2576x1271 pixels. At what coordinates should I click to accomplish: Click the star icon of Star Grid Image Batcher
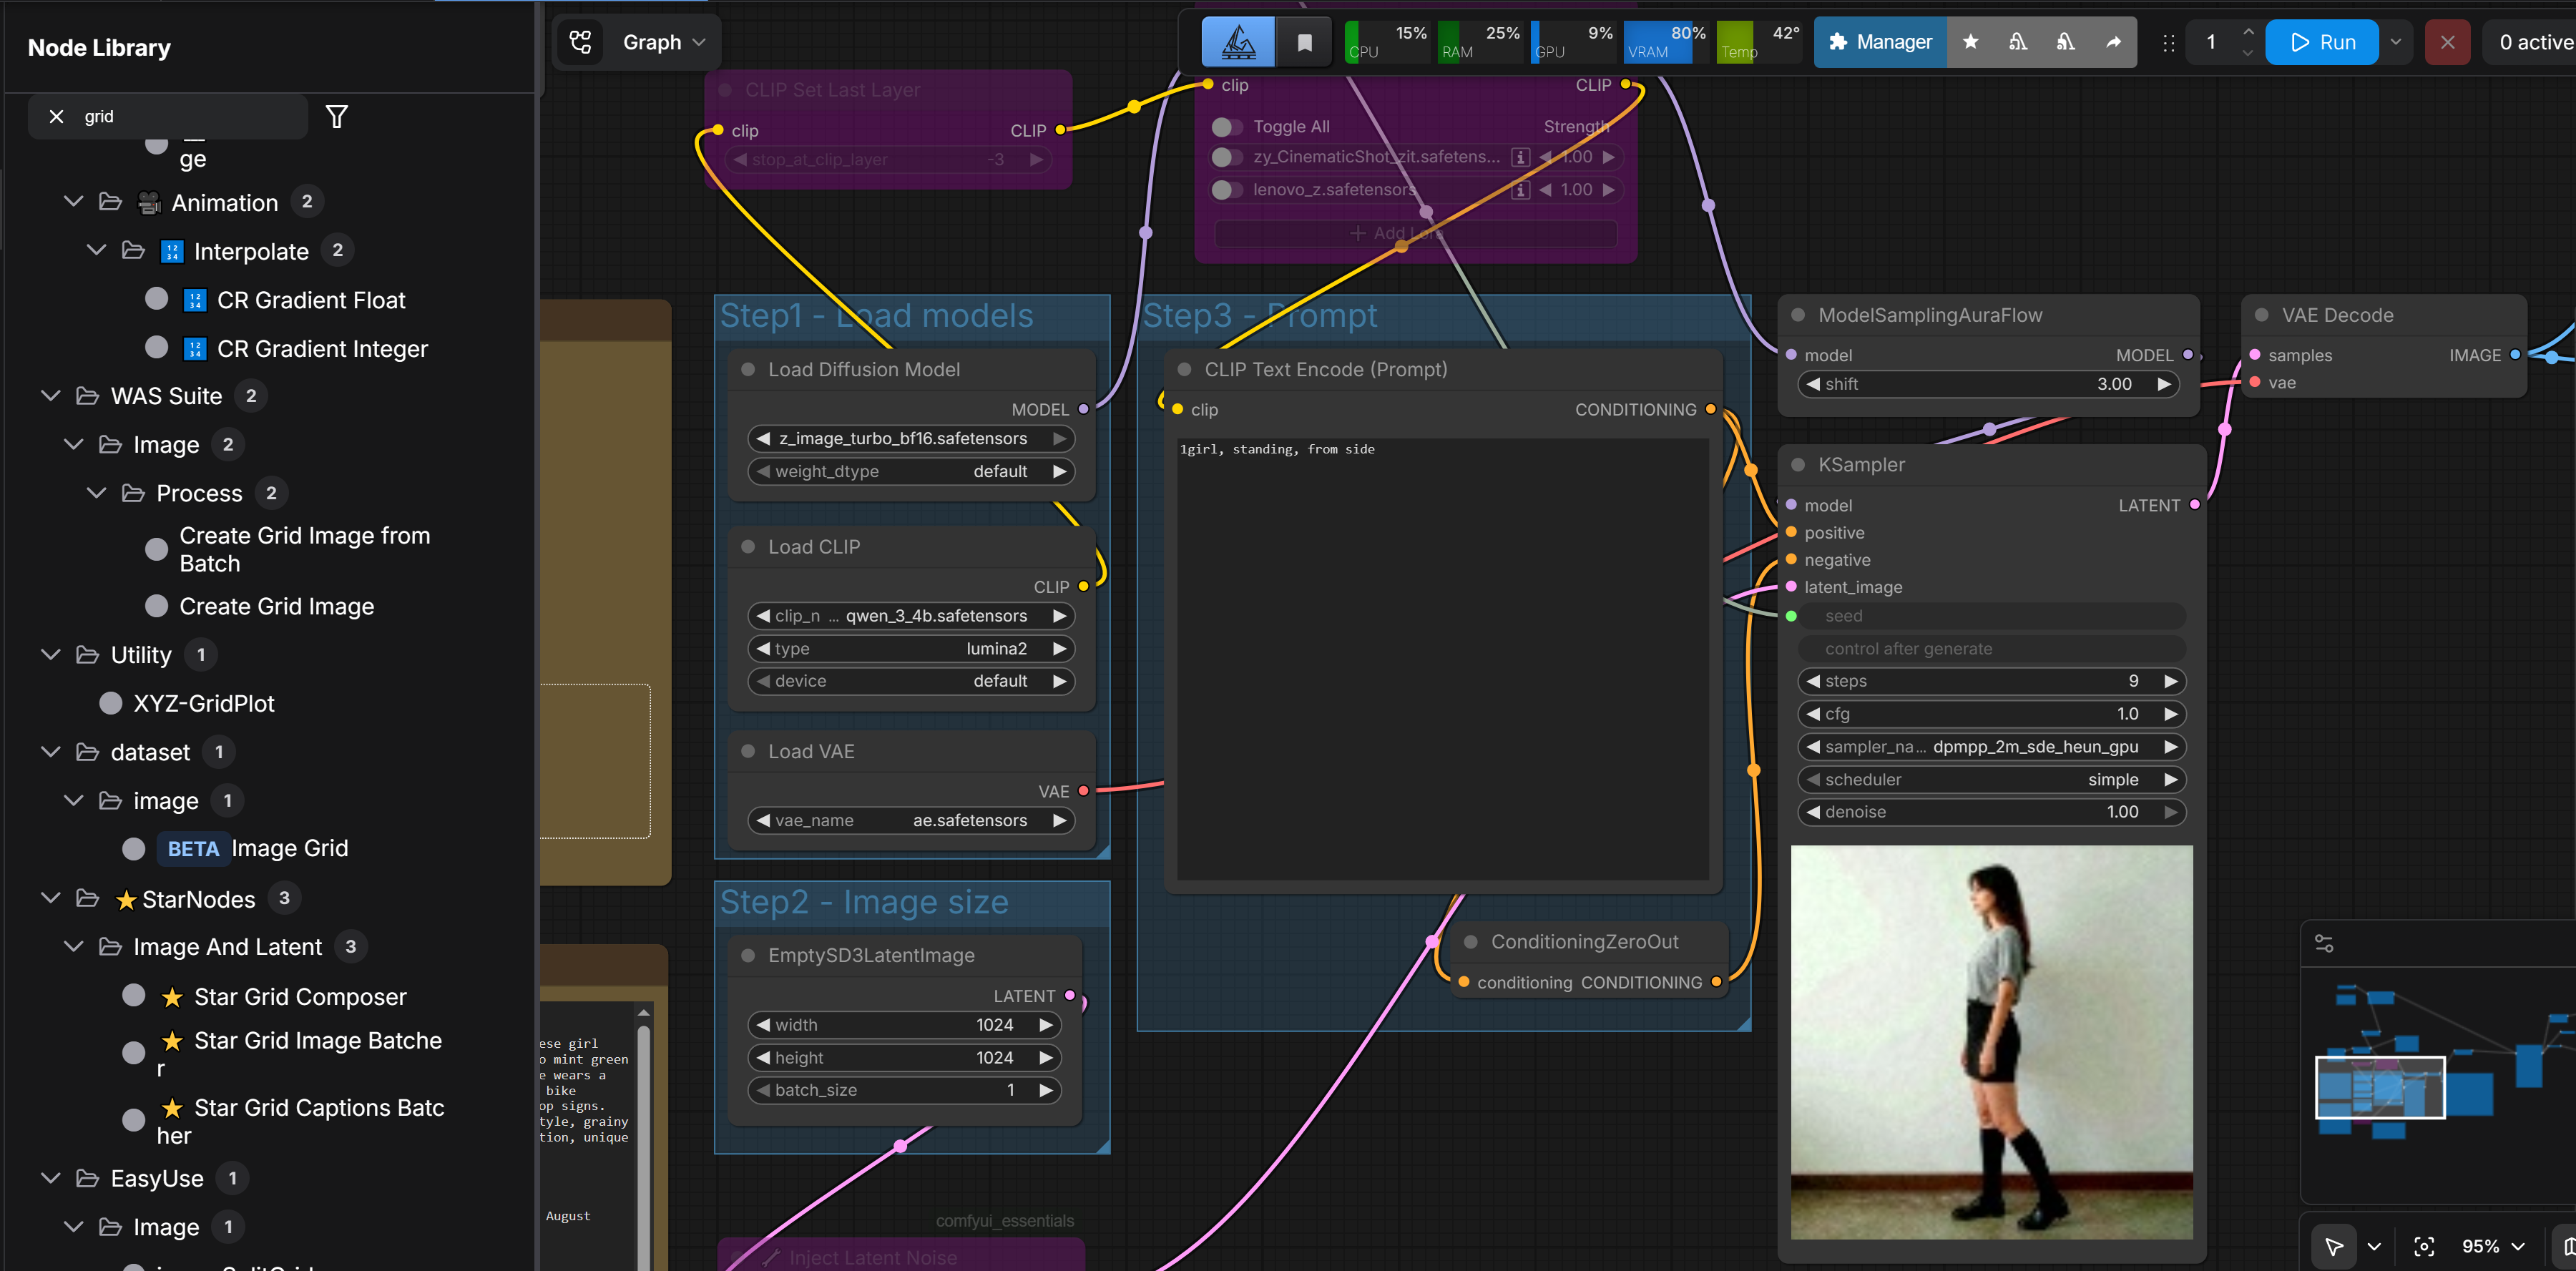(x=172, y=1041)
